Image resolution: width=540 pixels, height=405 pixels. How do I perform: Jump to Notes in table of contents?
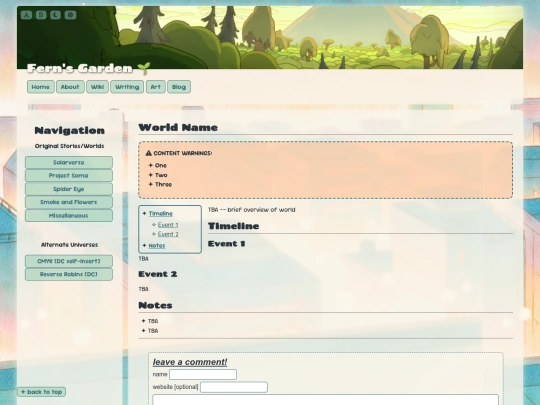click(x=157, y=246)
